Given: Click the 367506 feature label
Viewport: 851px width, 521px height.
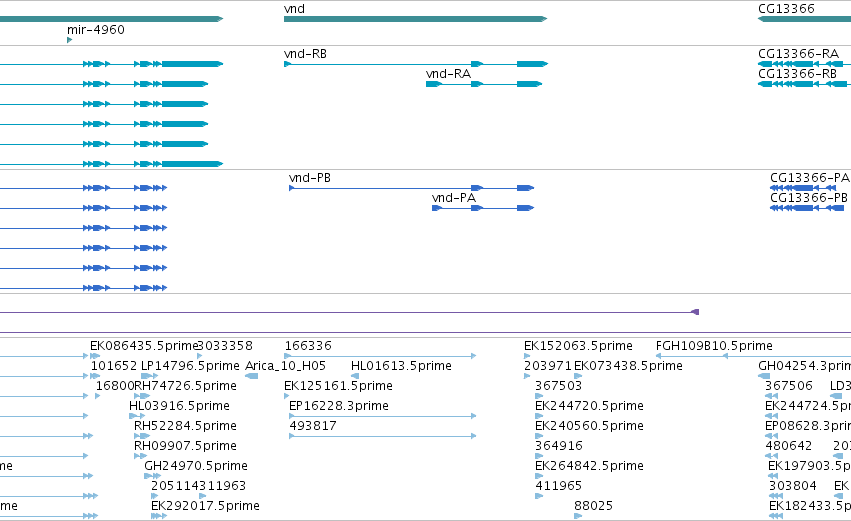Looking at the screenshot, I should point(789,386).
